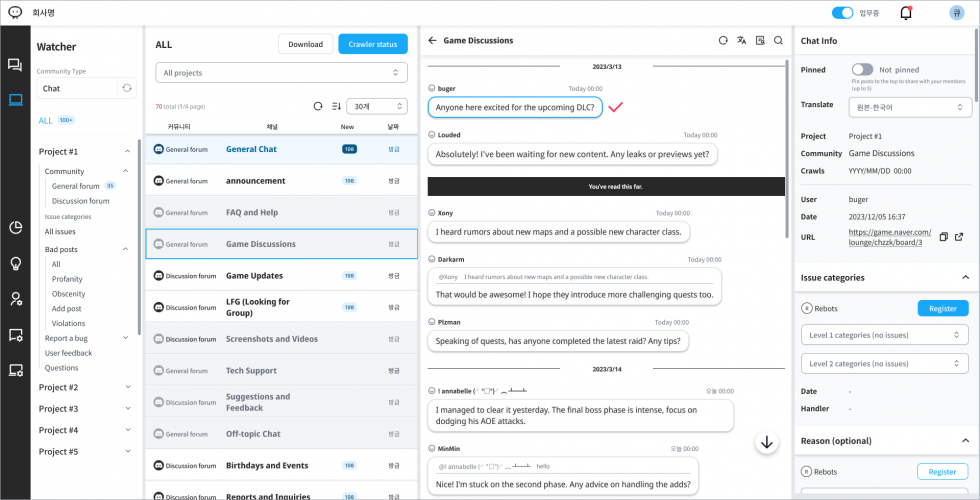
Task: Expand the Report a bug item
Action: pyautogui.click(x=125, y=338)
